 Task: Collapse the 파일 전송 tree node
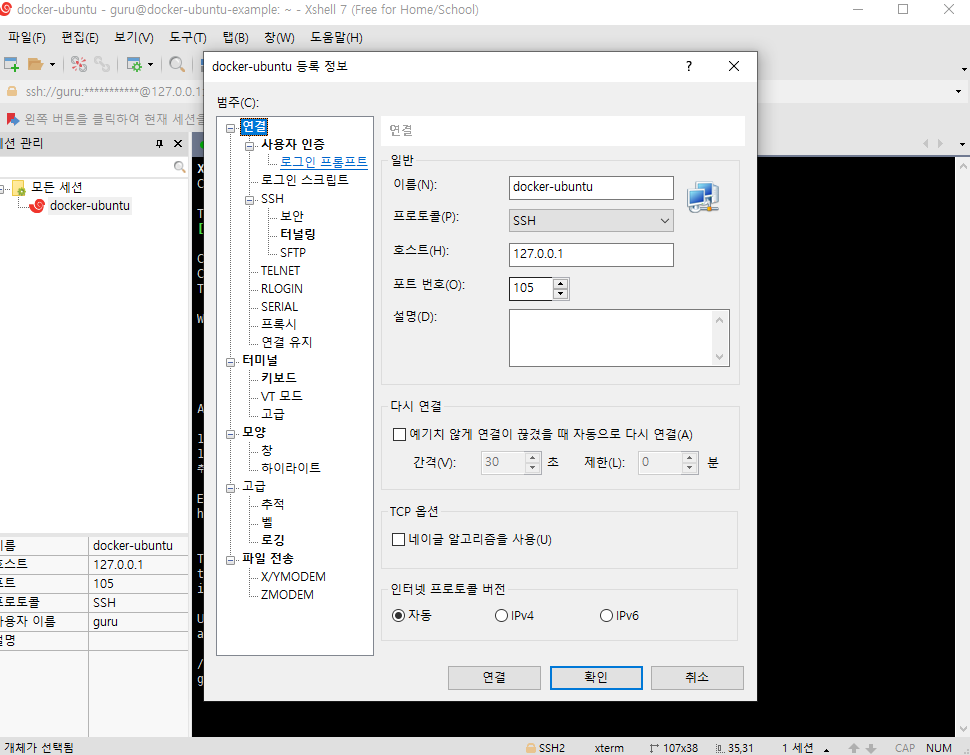click(x=231, y=560)
